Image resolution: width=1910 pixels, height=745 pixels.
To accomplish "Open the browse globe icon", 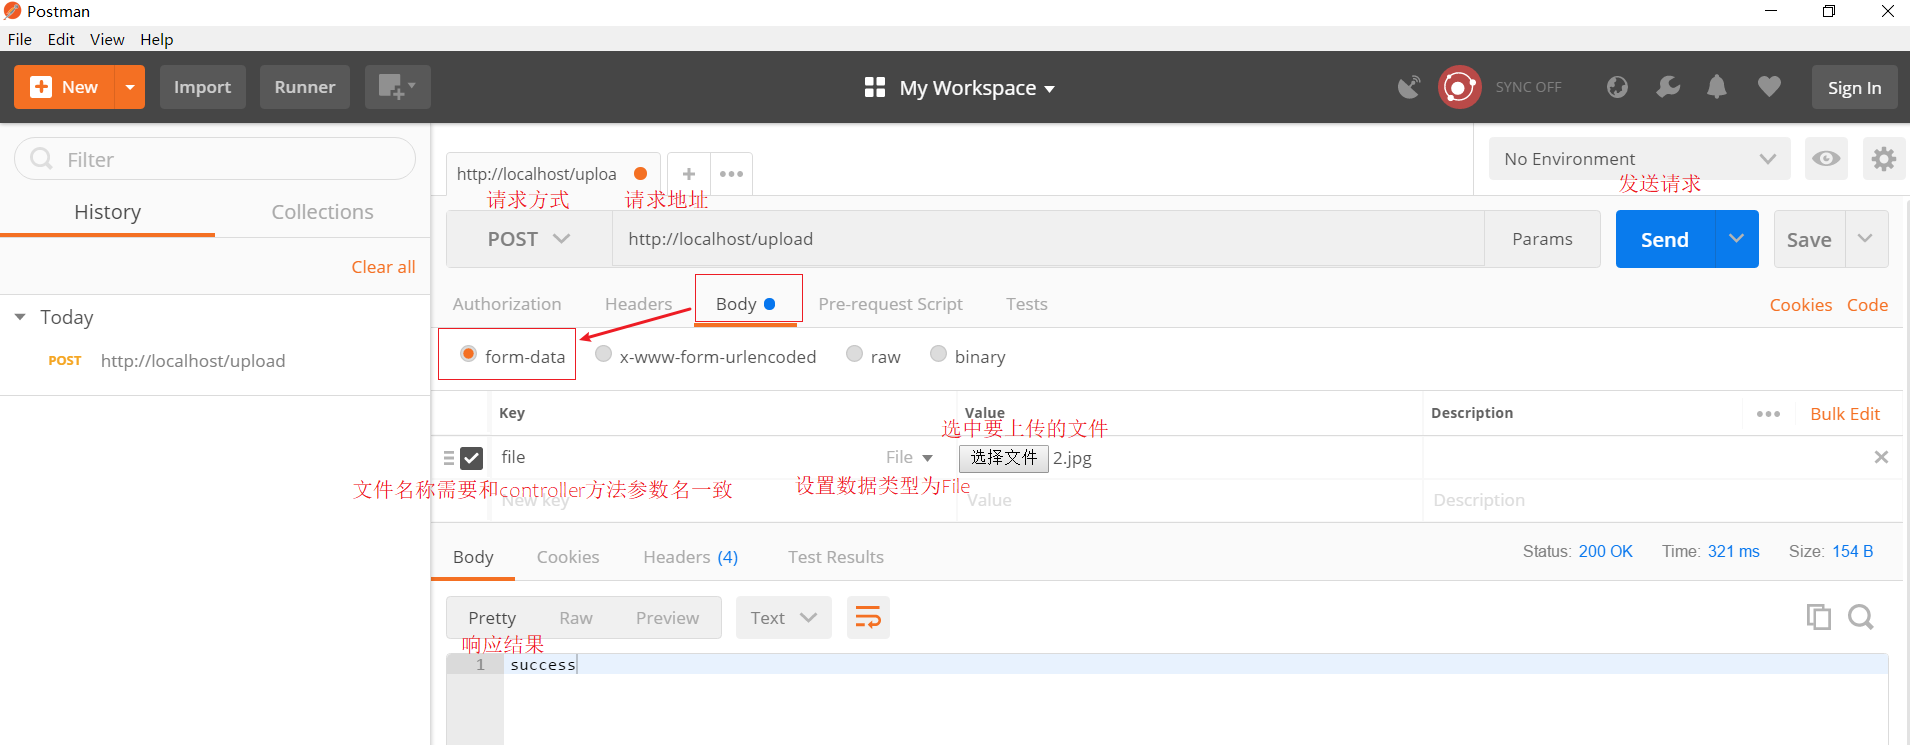I will (1617, 87).
